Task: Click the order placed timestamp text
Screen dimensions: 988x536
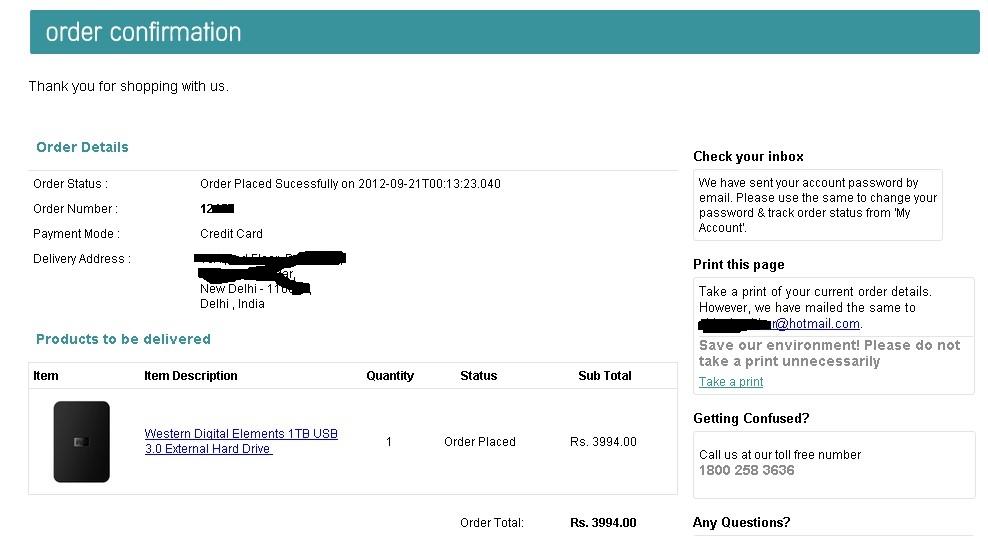Action: point(350,184)
